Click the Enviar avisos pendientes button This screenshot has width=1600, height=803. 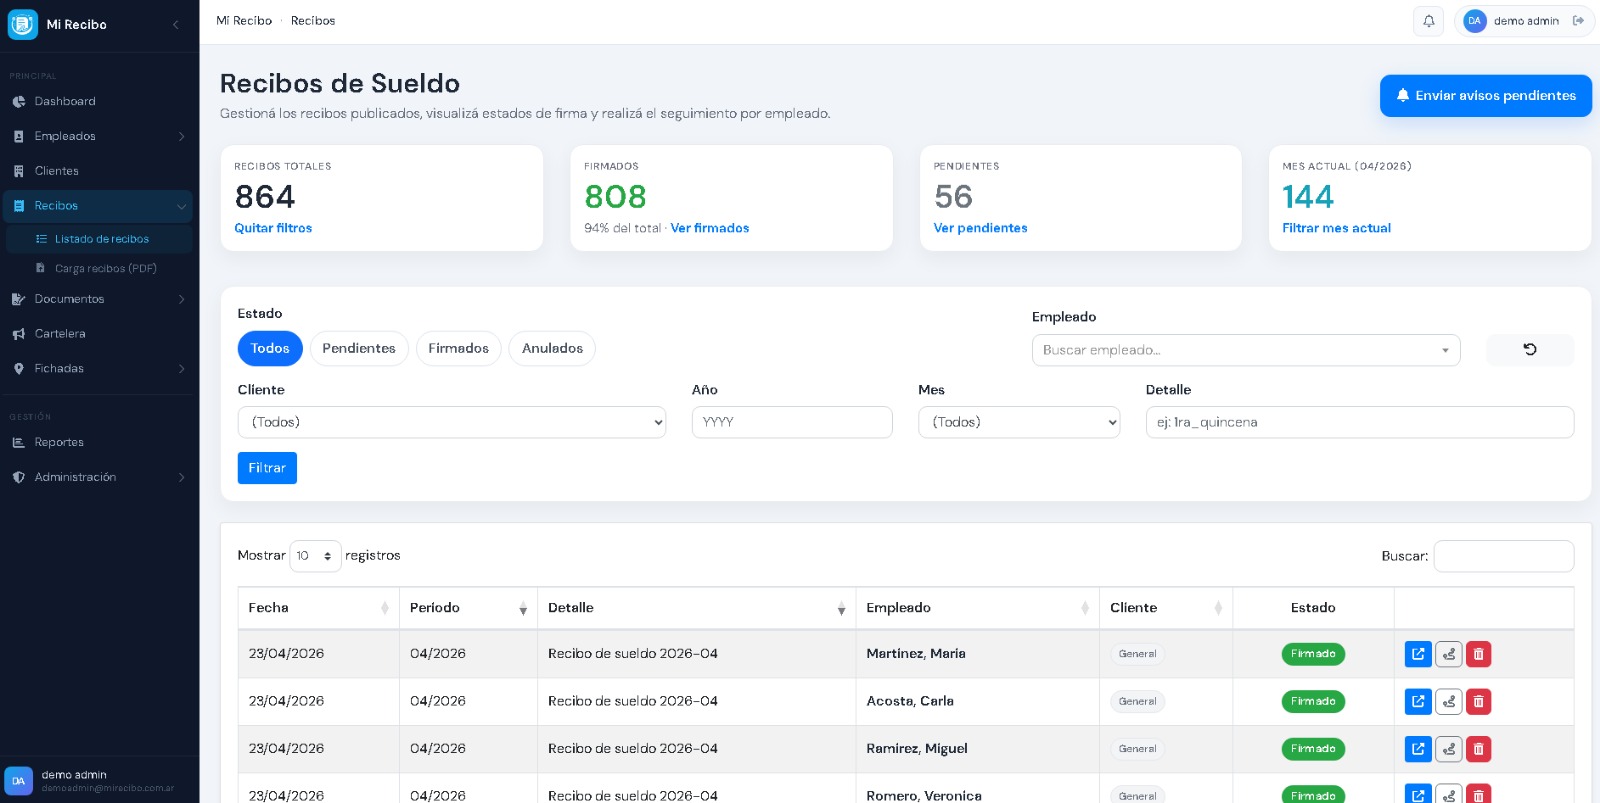[1485, 96]
